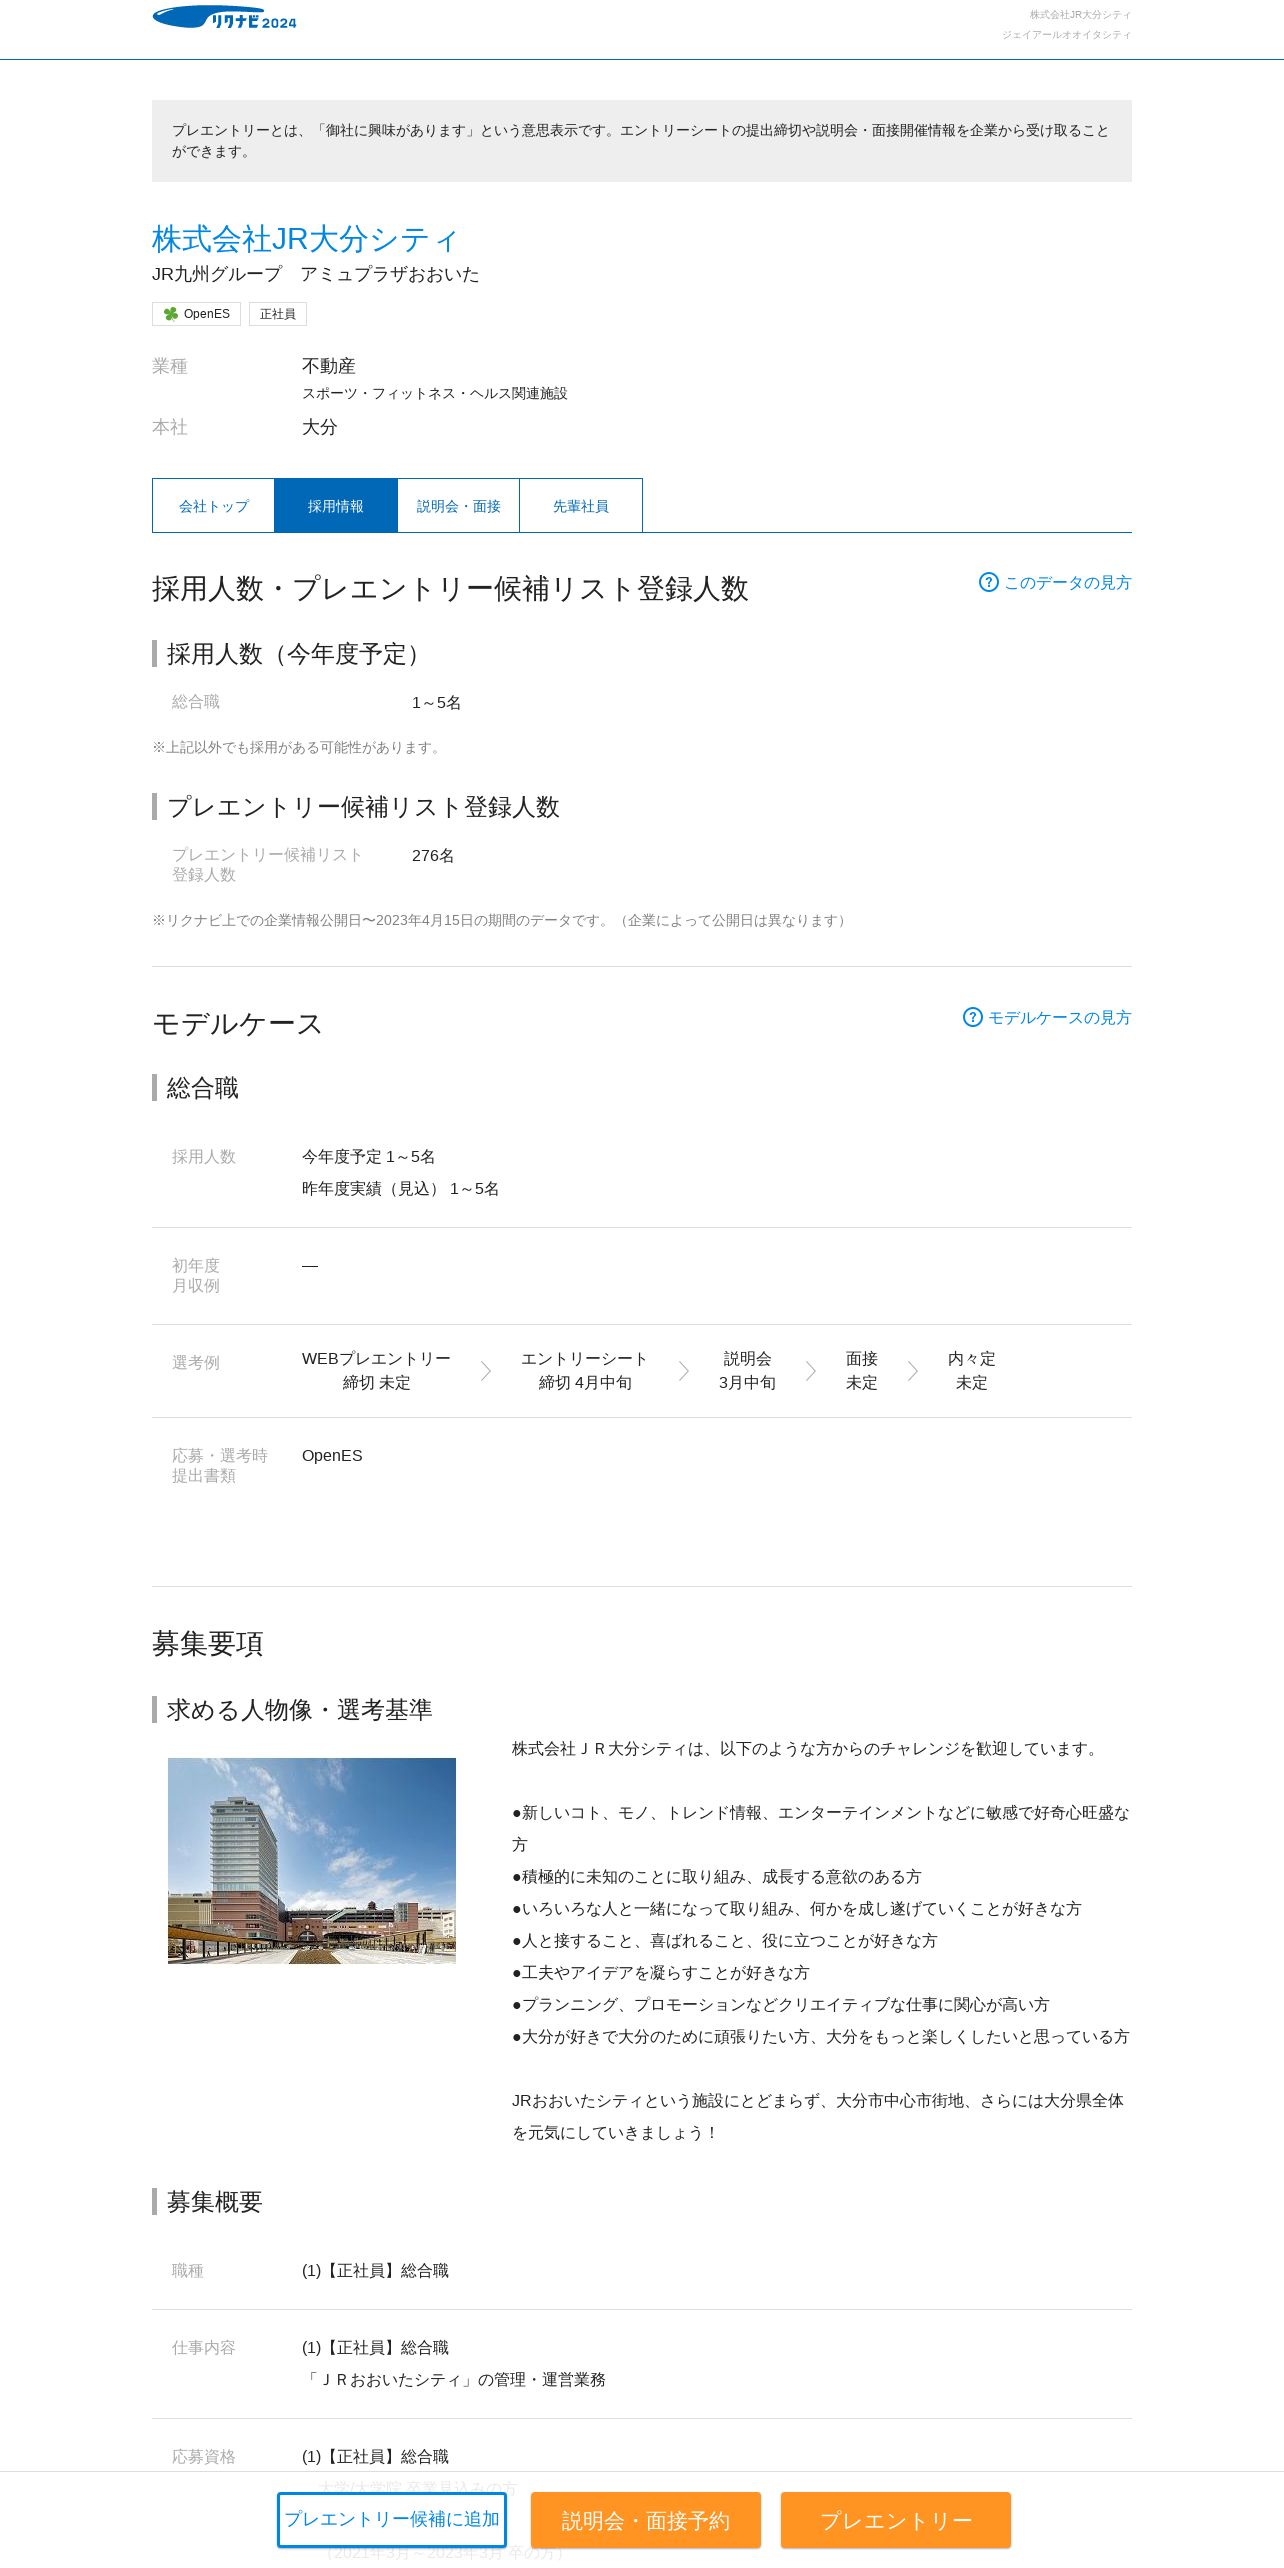Click the 大分 headquarters value
Screen dimensions: 1284x2568
(x=320, y=427)
